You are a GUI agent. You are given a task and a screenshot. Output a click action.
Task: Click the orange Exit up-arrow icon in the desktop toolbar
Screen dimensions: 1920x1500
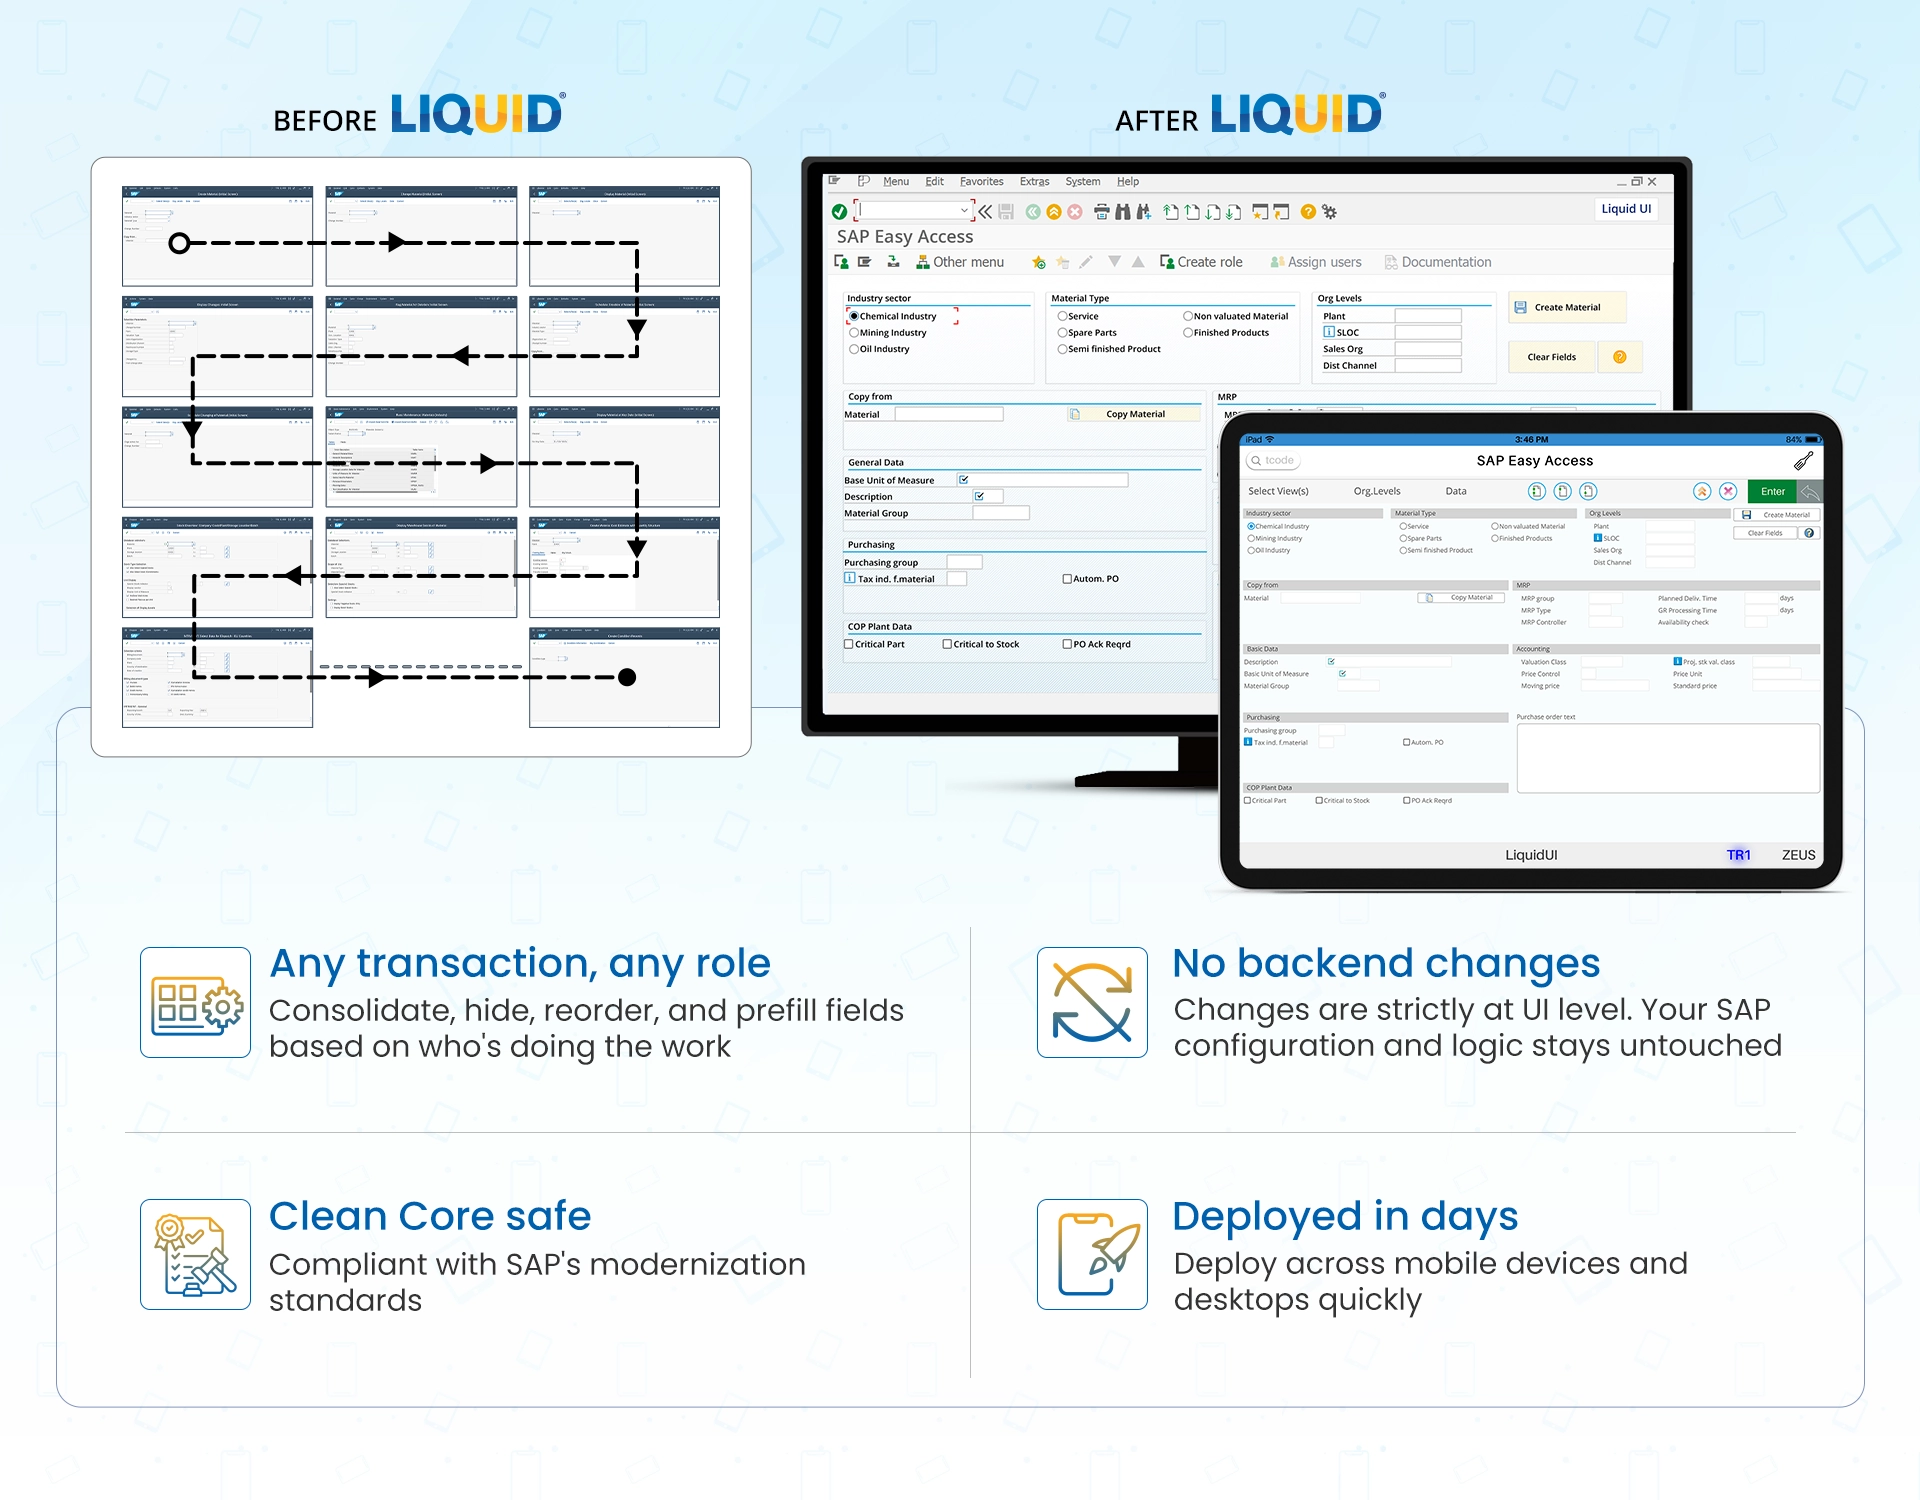tap(1054, 212)
